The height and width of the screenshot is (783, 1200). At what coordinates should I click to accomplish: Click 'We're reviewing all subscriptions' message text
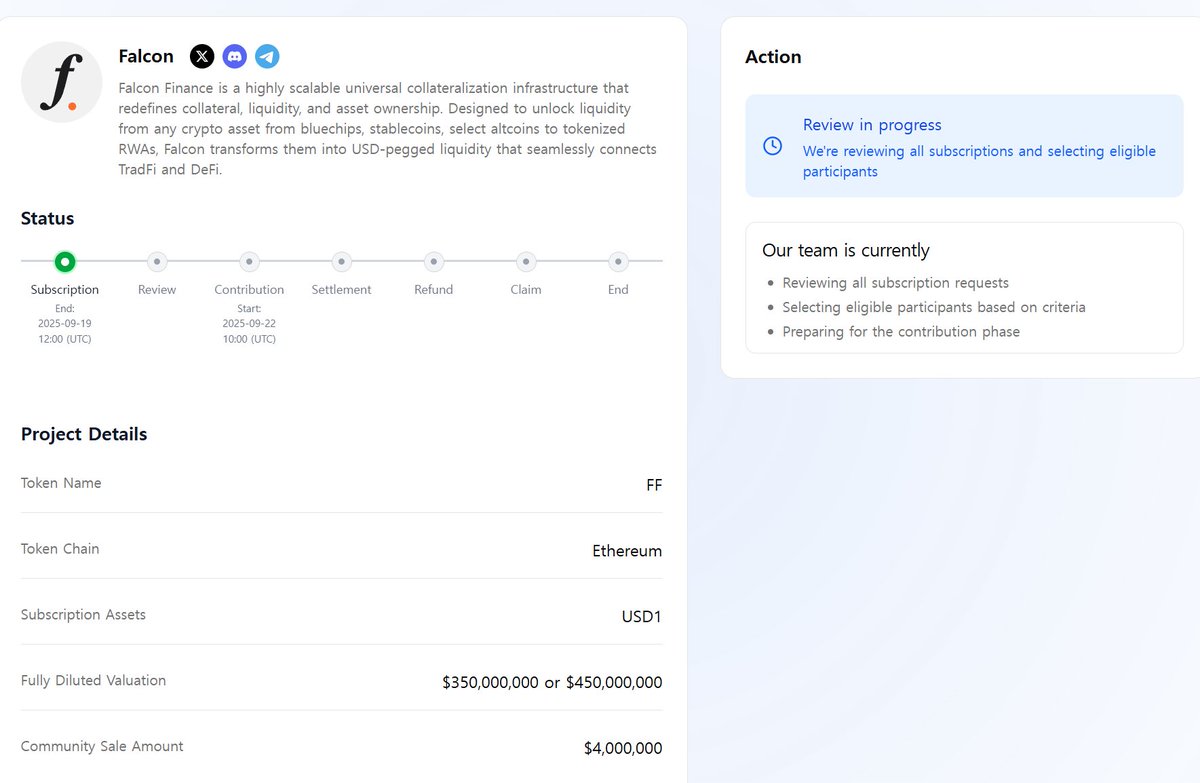click(979, 161)
